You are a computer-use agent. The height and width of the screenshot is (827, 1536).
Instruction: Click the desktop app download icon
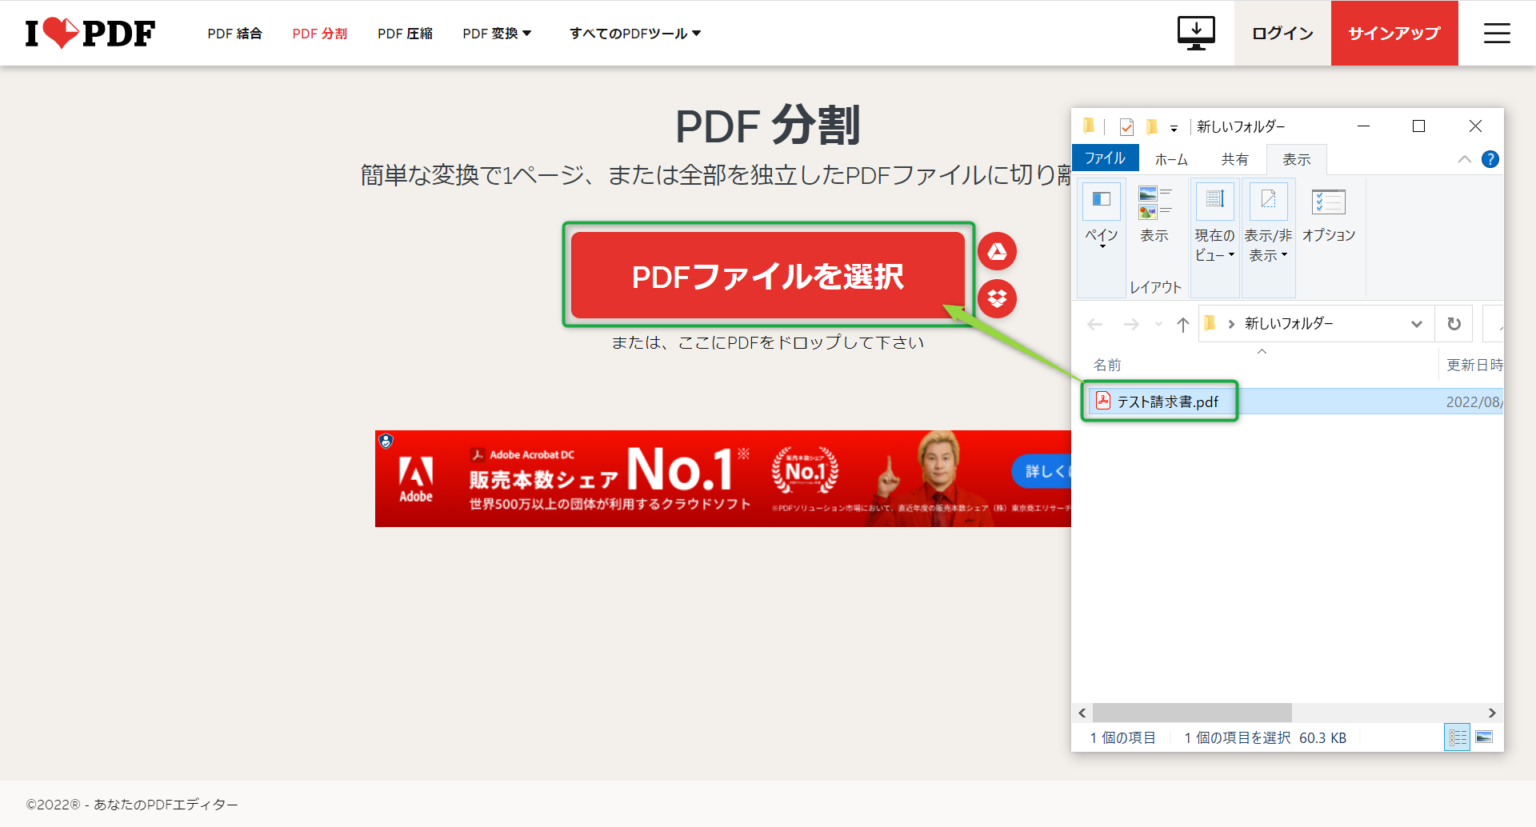pos(1195,32)
